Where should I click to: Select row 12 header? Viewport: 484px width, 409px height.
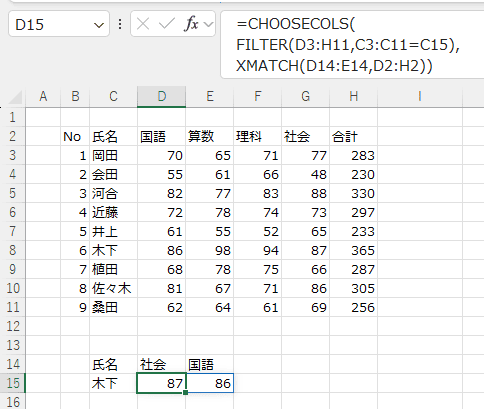coord(13,326)
